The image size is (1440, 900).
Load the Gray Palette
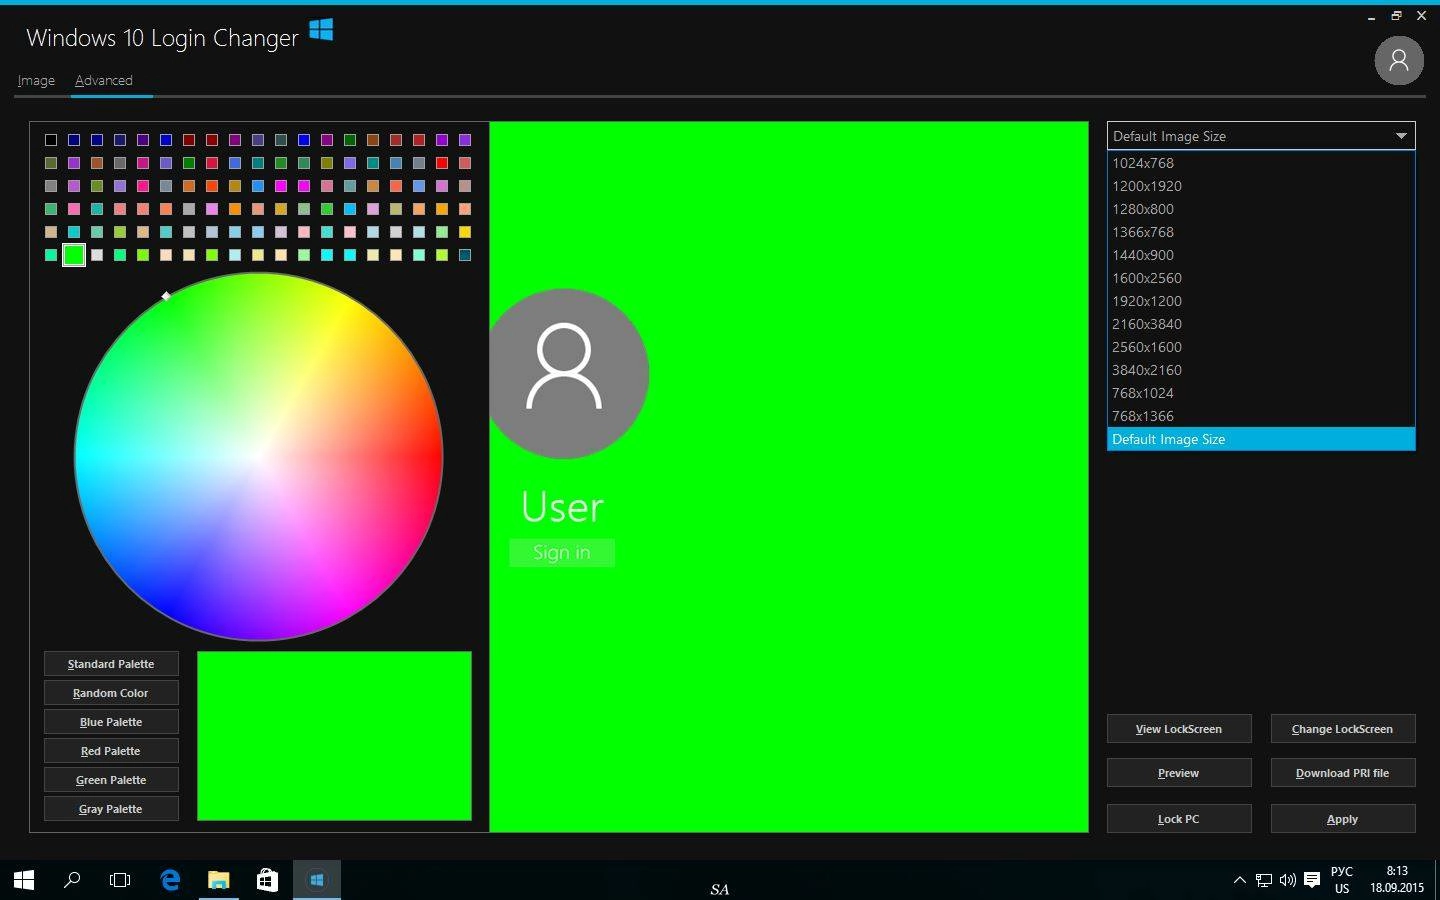(x=111, y=809)
